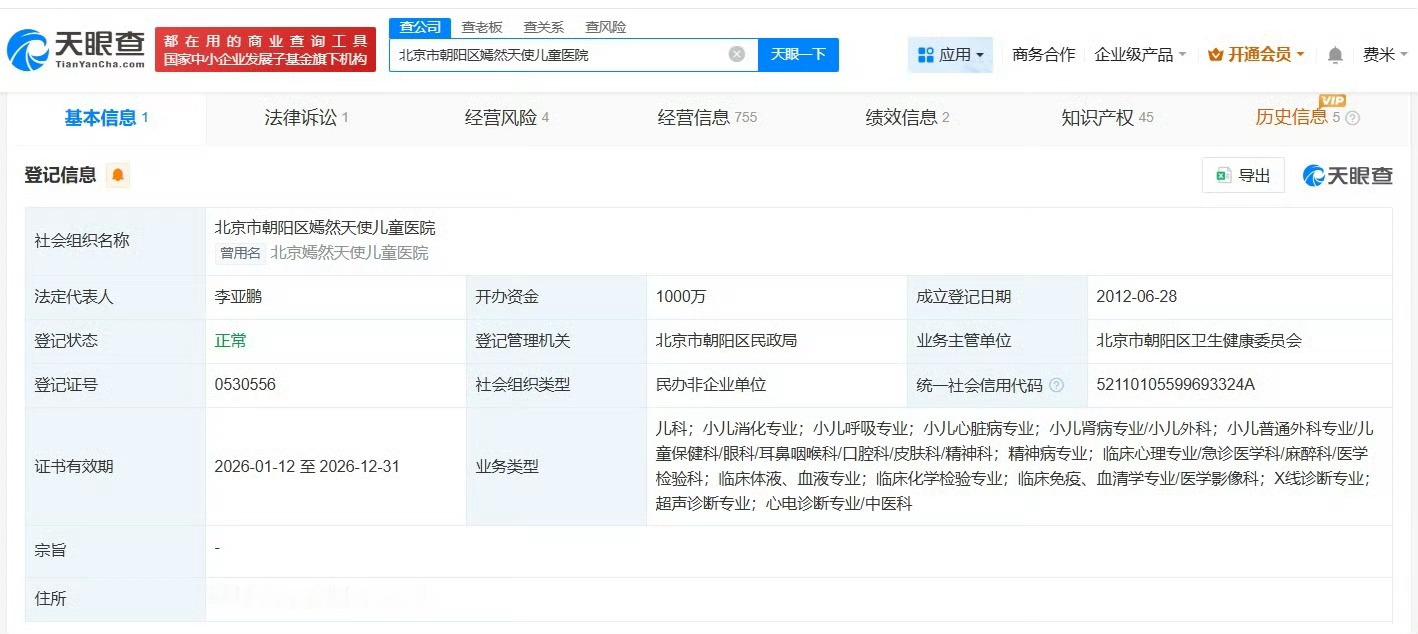The image size is (1418, 634).
Task: Click the 天眼一下 search button
Action: [799, 55]
